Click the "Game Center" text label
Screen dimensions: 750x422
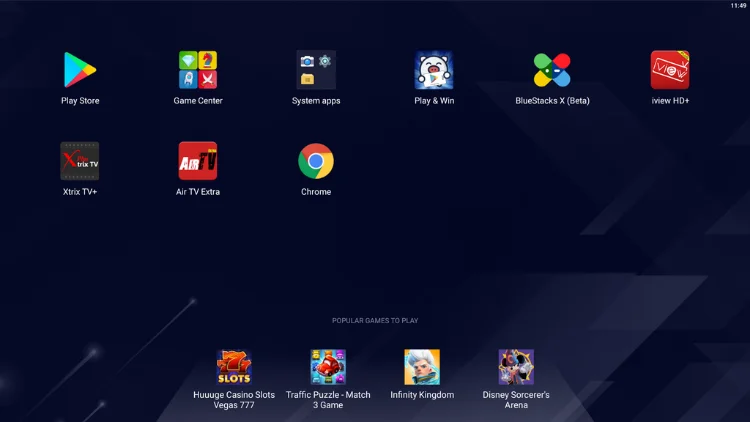[198, 101]
